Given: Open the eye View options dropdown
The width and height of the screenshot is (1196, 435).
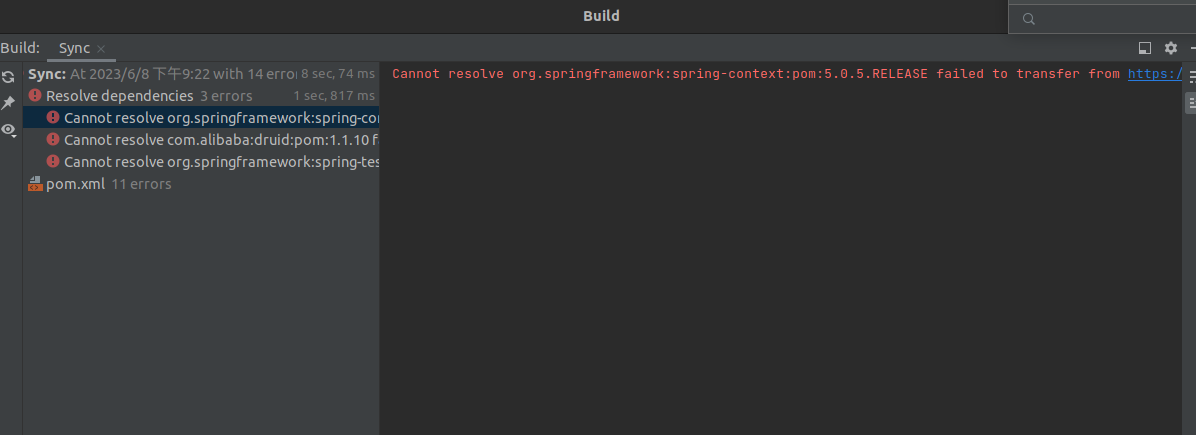Looking at the screenshot, I should point(8,130).
